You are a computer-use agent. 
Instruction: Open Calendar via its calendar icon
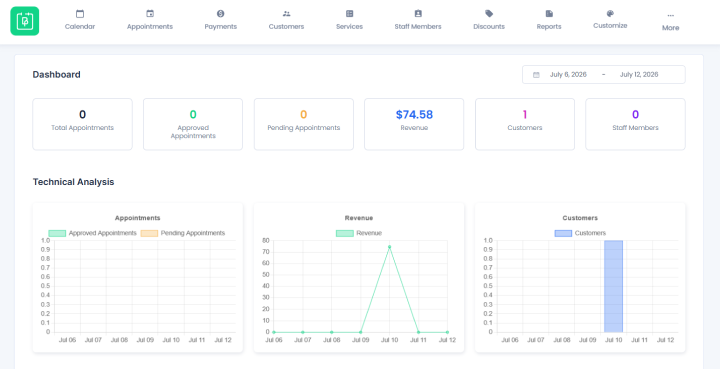[80, 14]
